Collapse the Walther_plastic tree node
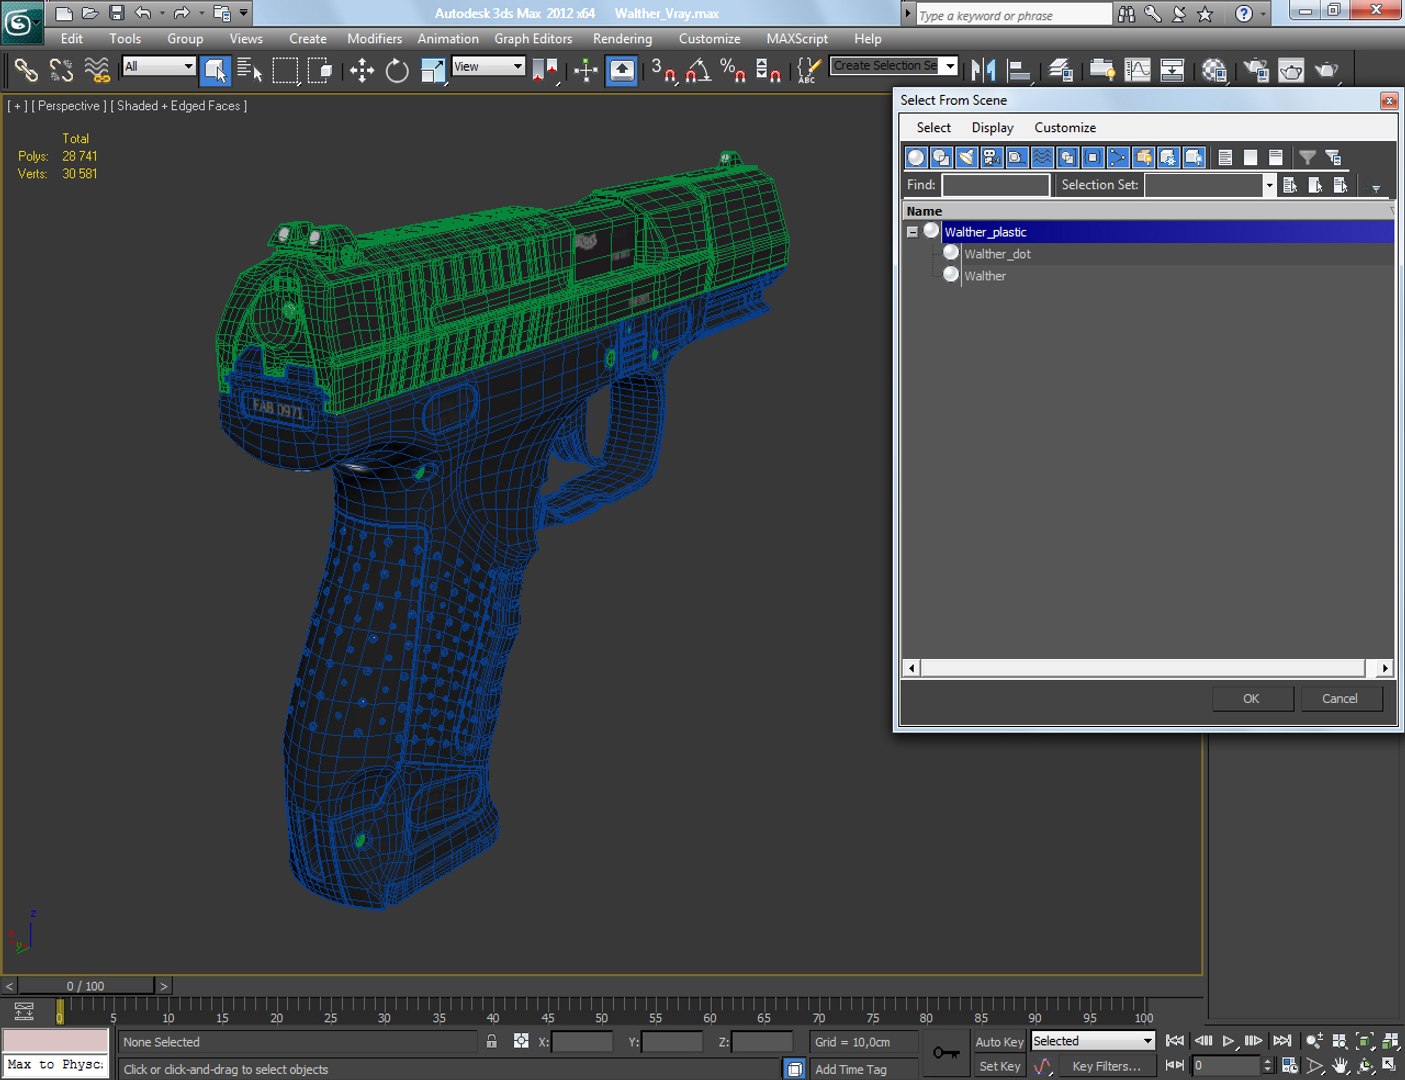1405x1080 pixels. pyautogui.click(x=912, y=232)
